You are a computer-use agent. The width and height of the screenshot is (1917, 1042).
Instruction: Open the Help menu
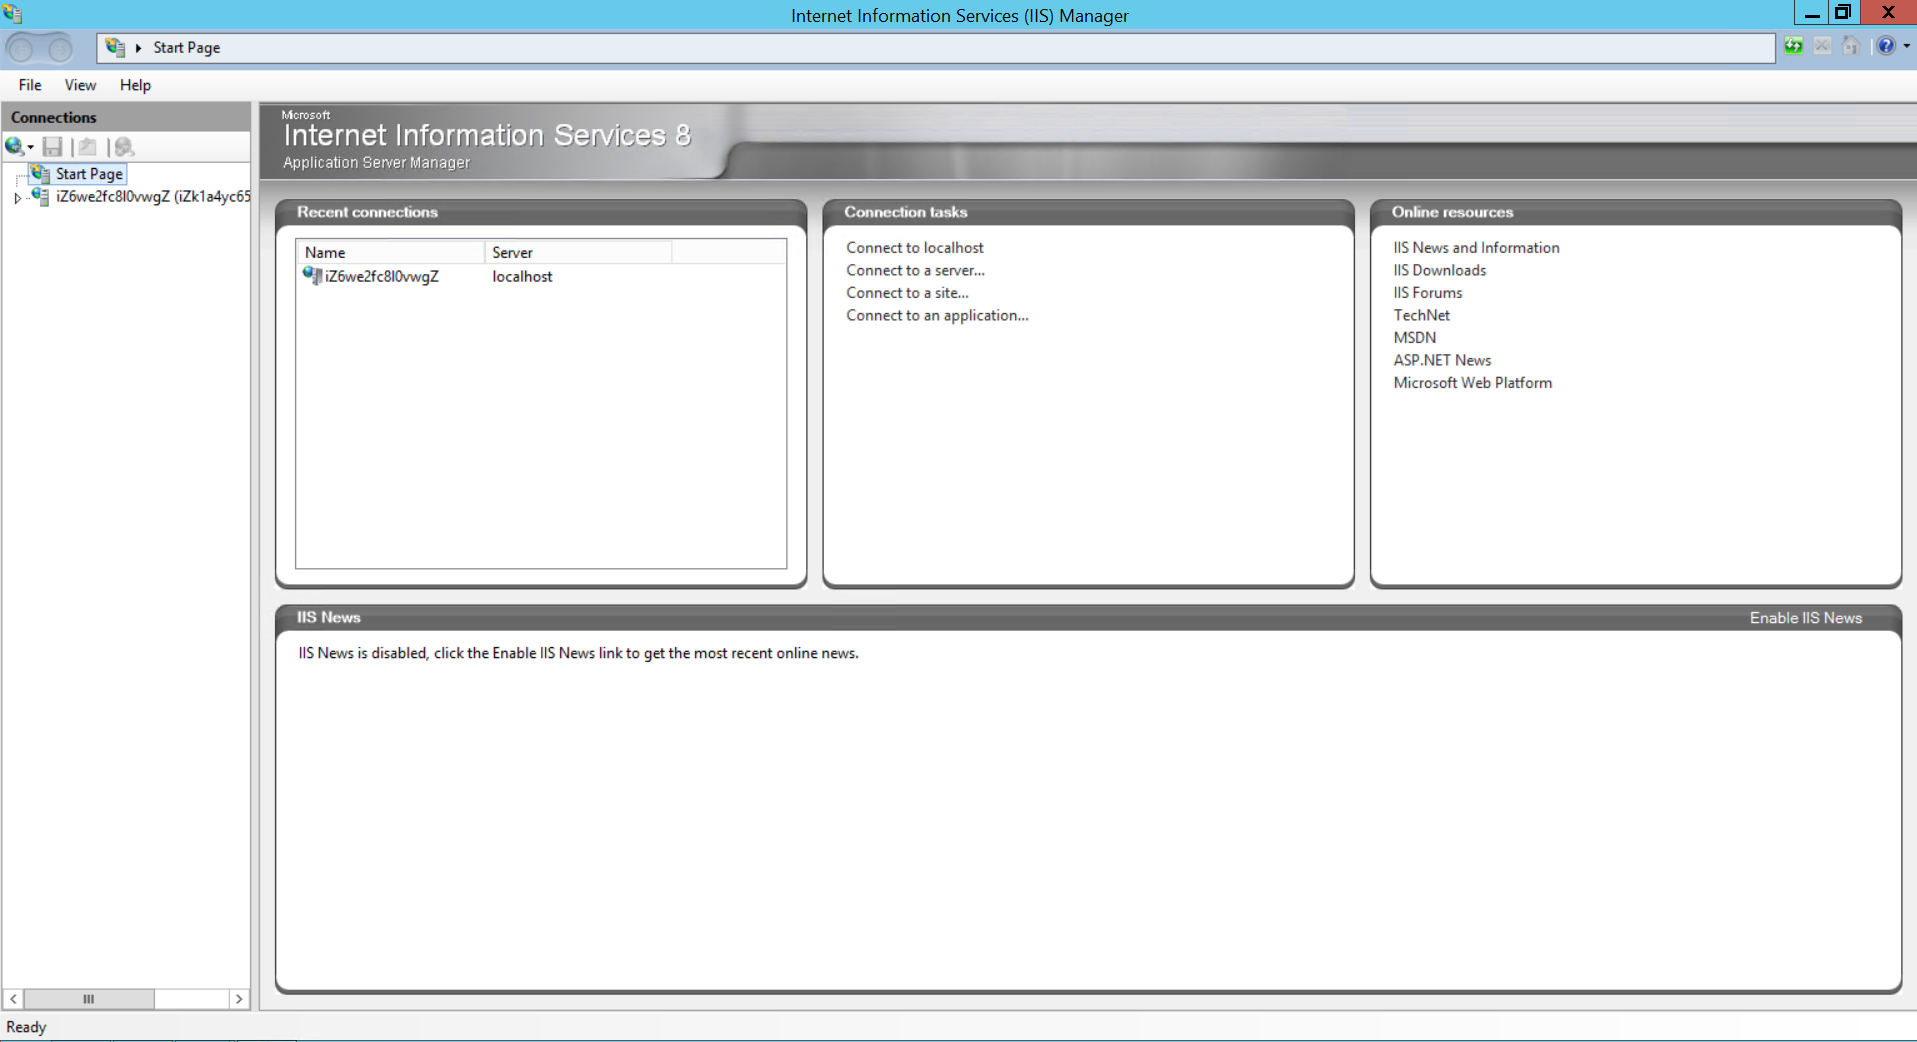135,85
